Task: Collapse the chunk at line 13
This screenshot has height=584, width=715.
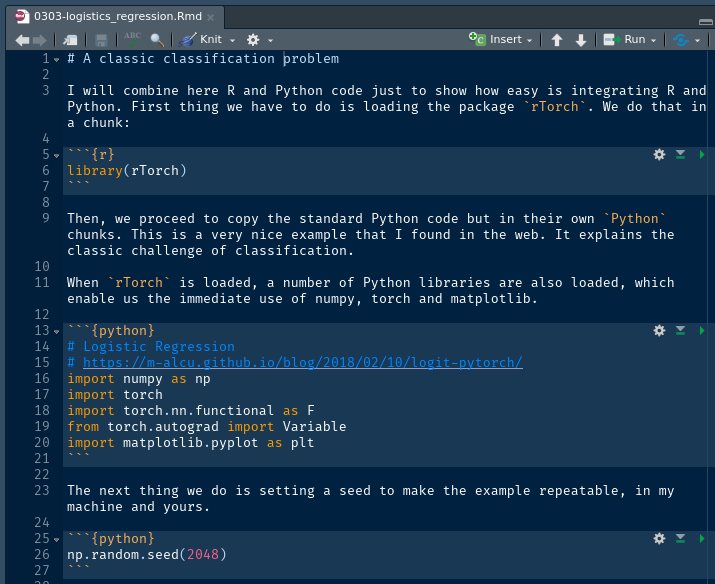Action: 57,331
